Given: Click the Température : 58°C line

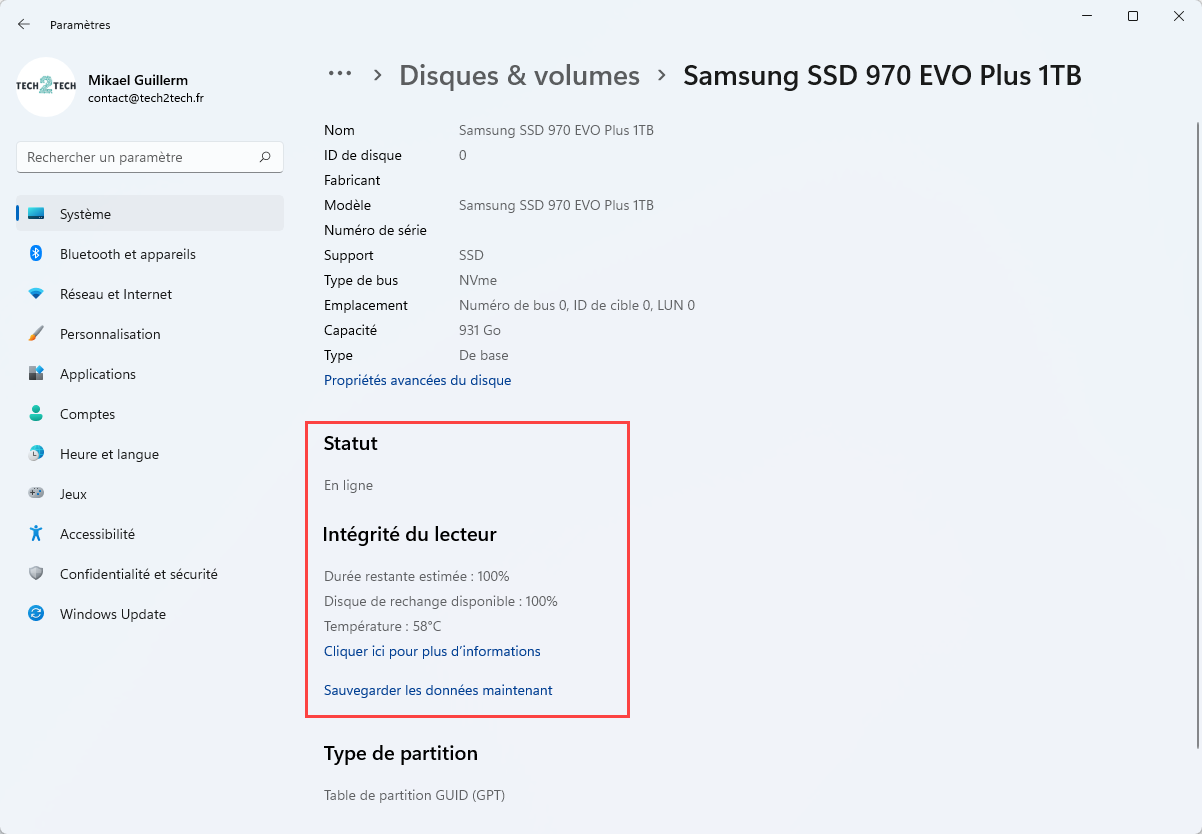Looking at the screenshot, I should (x=383, y=626).
